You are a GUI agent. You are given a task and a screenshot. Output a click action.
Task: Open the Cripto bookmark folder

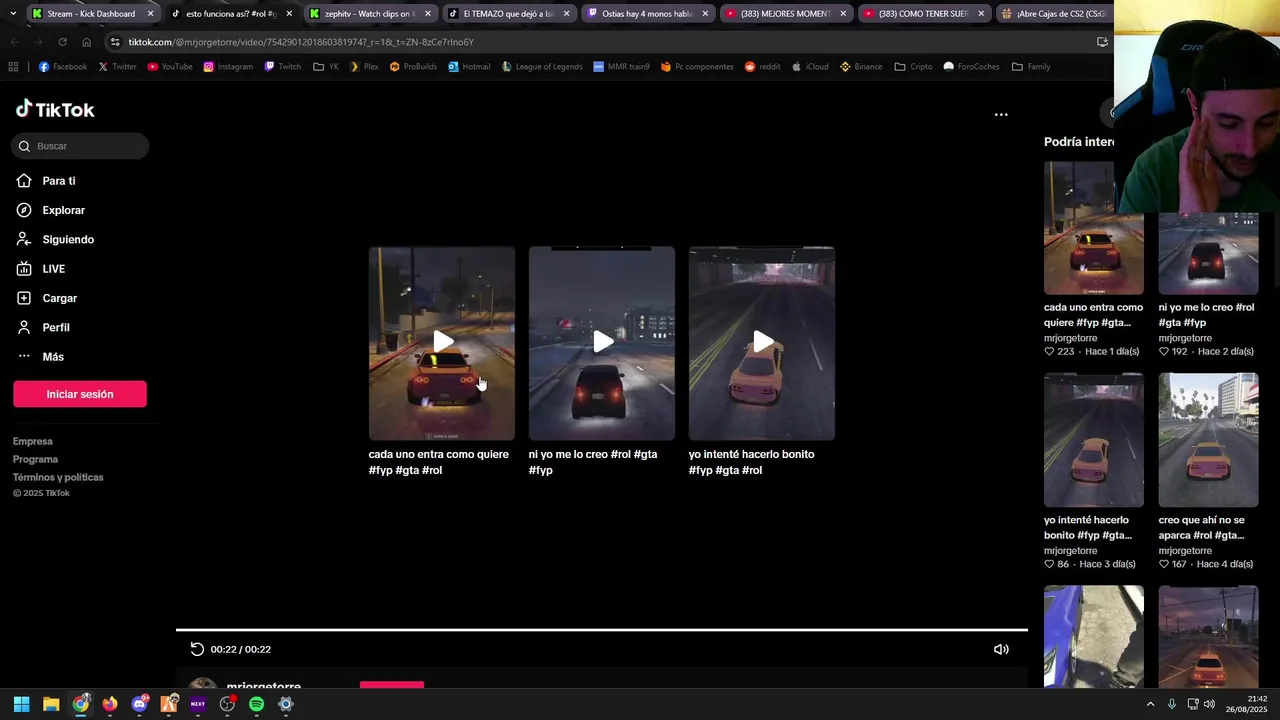(x=913, y=67)
